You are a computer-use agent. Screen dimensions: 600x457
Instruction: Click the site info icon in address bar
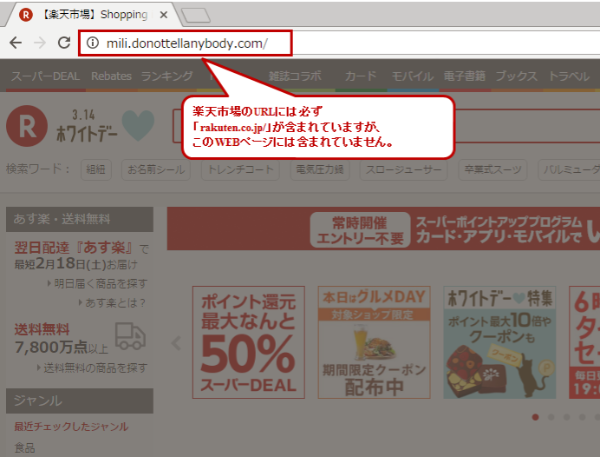(x=93, y=43)
